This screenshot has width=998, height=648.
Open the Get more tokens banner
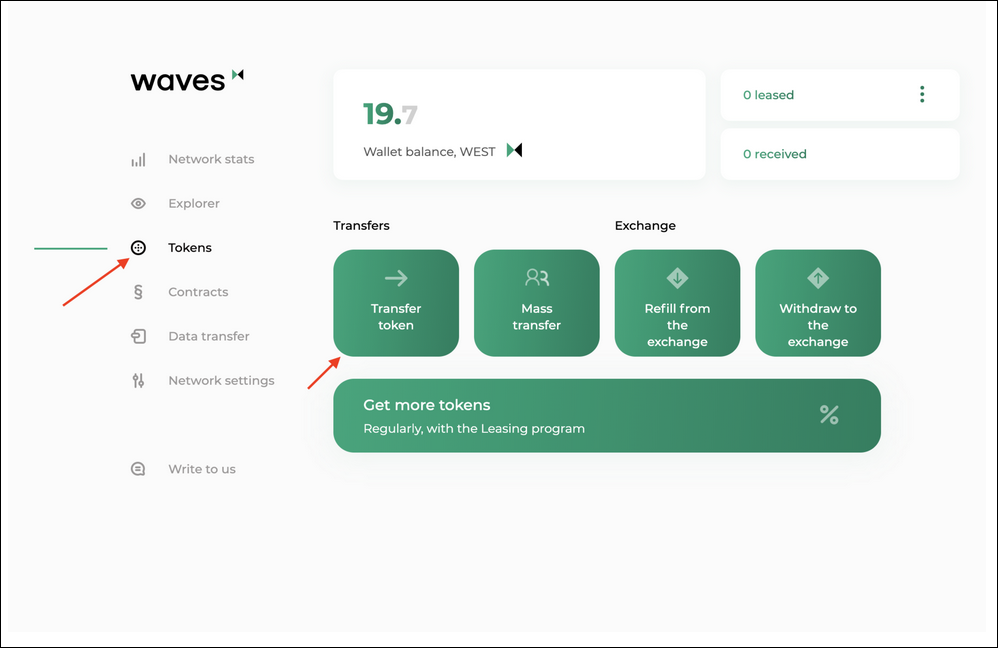pyautogui.click(x=606, y=415)
